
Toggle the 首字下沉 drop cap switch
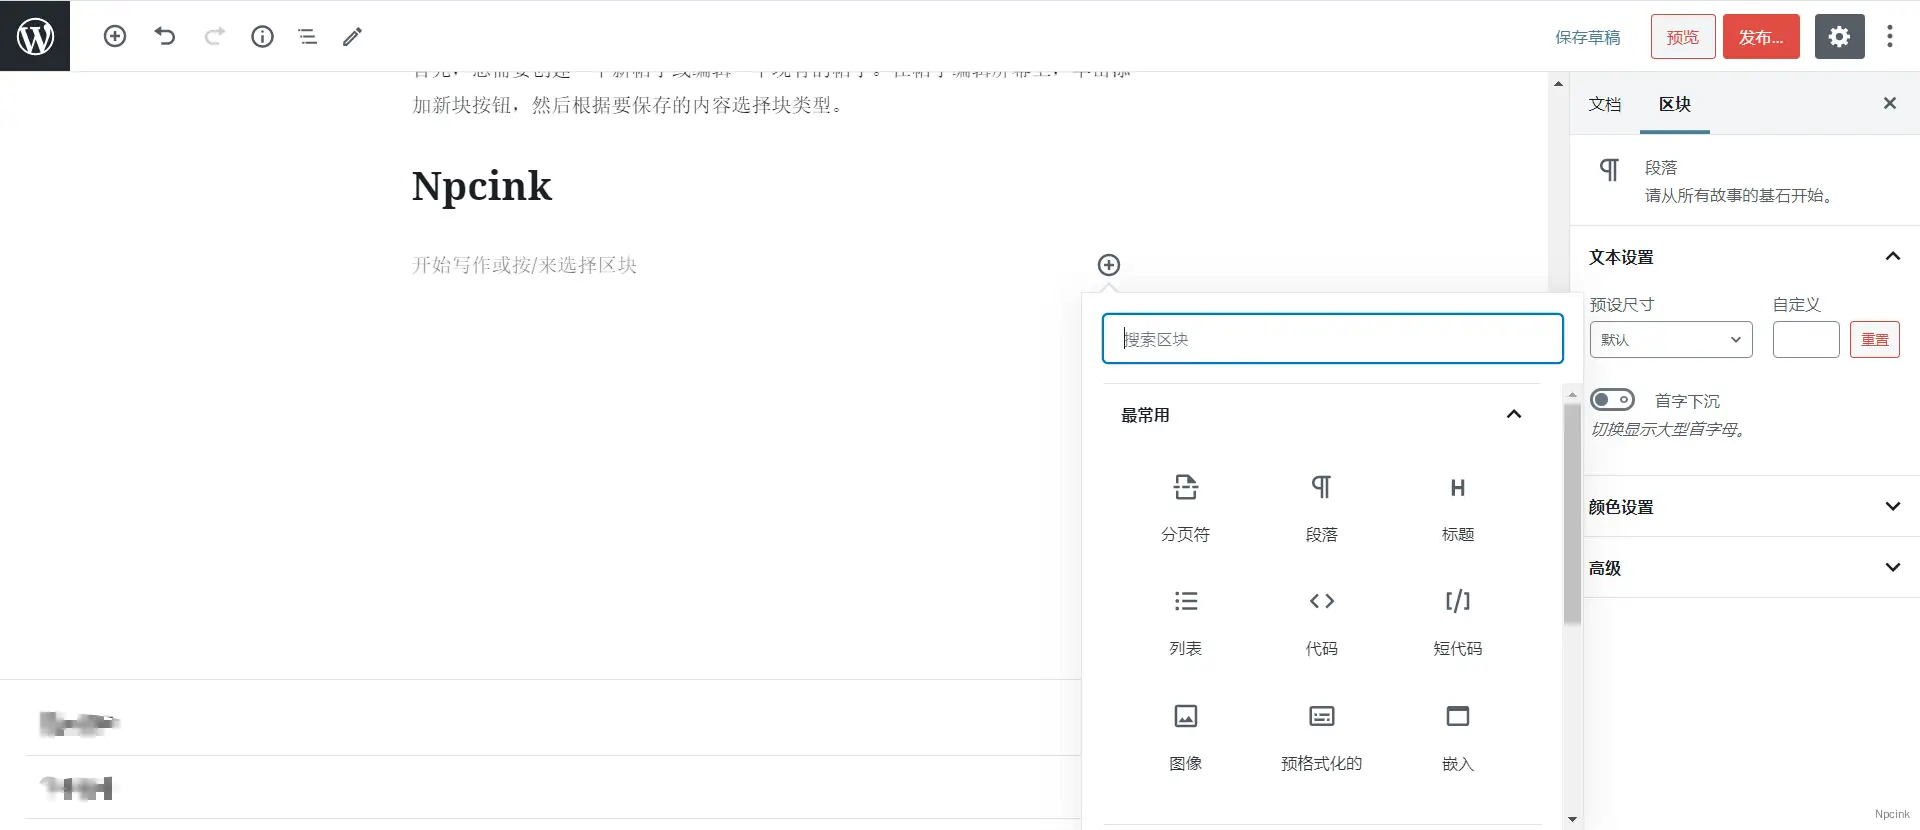coord(1612,400)
